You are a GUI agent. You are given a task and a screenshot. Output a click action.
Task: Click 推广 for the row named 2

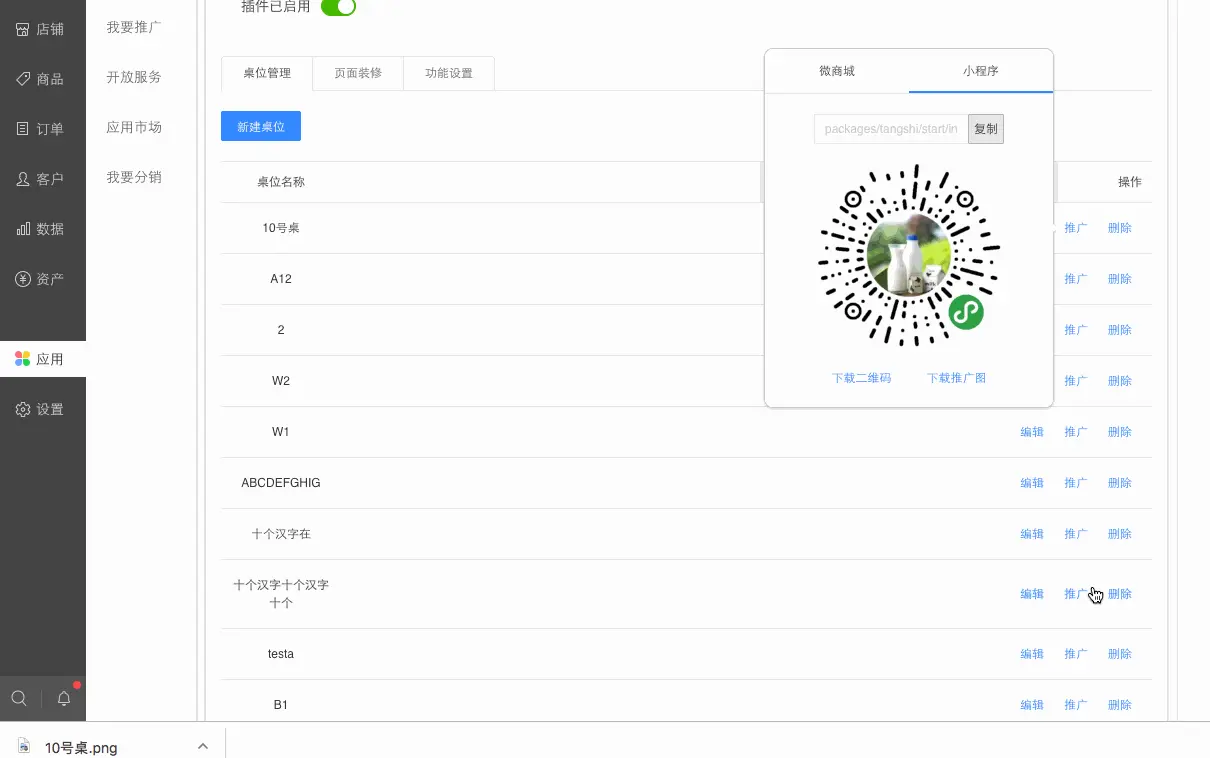tap(1076, 330)
